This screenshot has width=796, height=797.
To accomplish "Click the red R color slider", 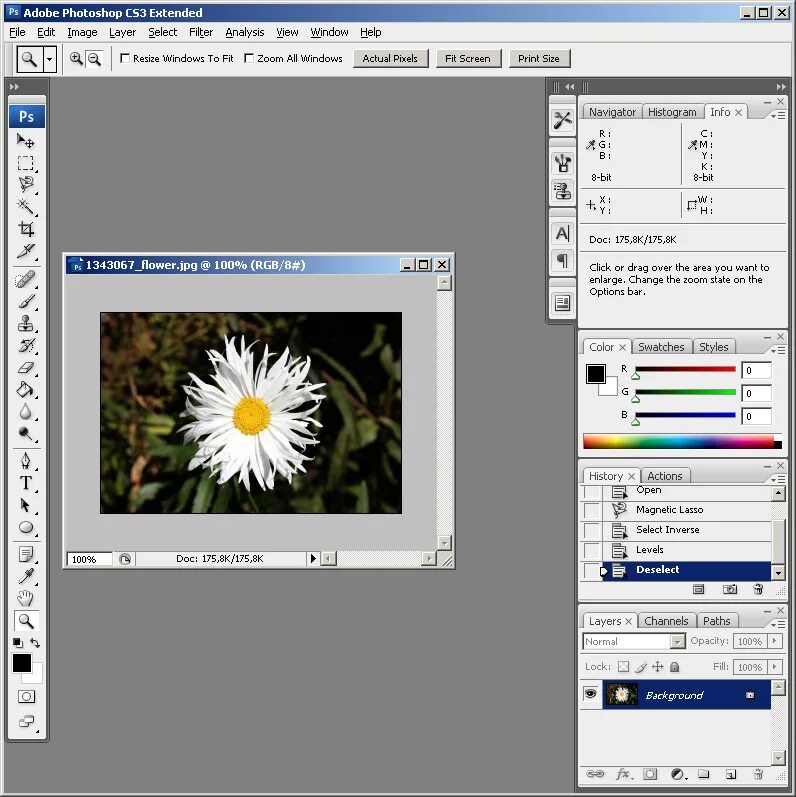I will point(685,369).
